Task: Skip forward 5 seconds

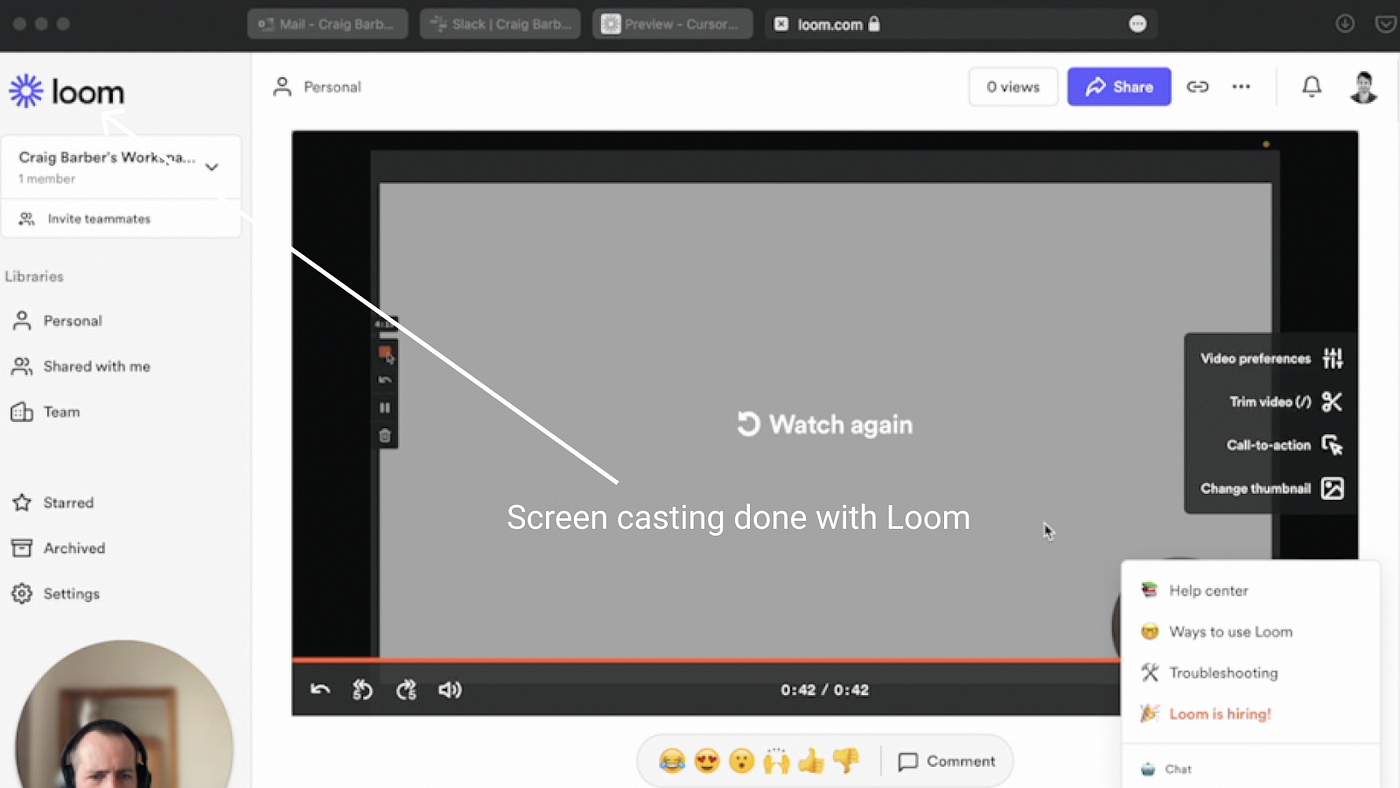Action: click(x=406, y=690)
